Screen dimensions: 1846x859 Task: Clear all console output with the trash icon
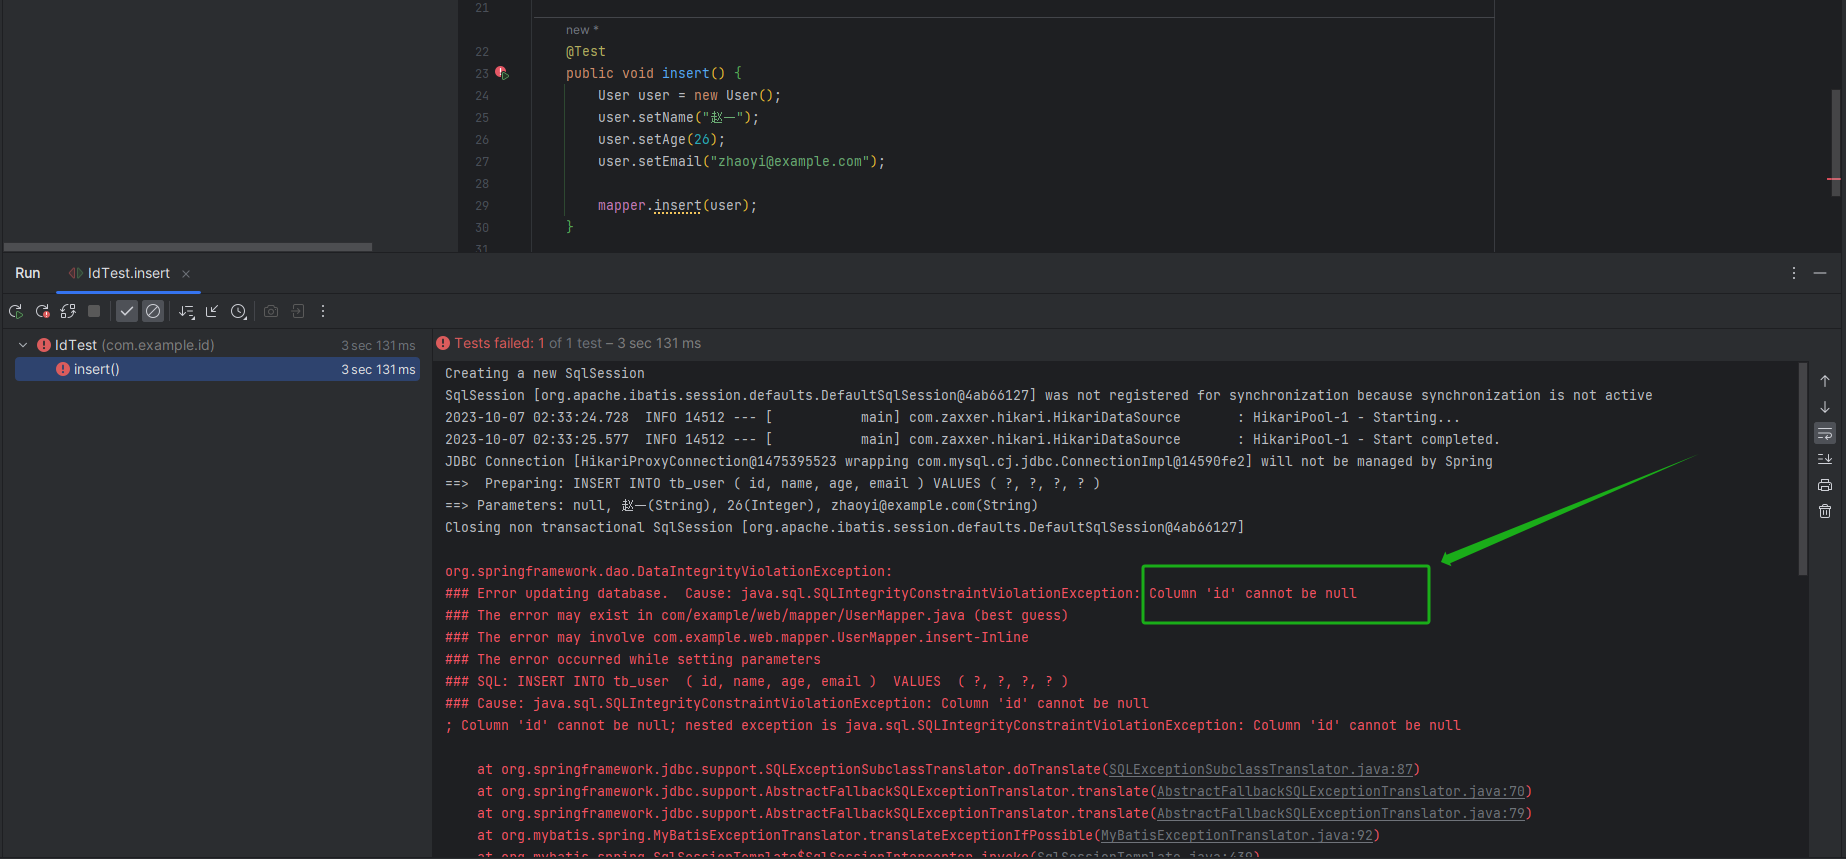click(x=1825, y=511)
